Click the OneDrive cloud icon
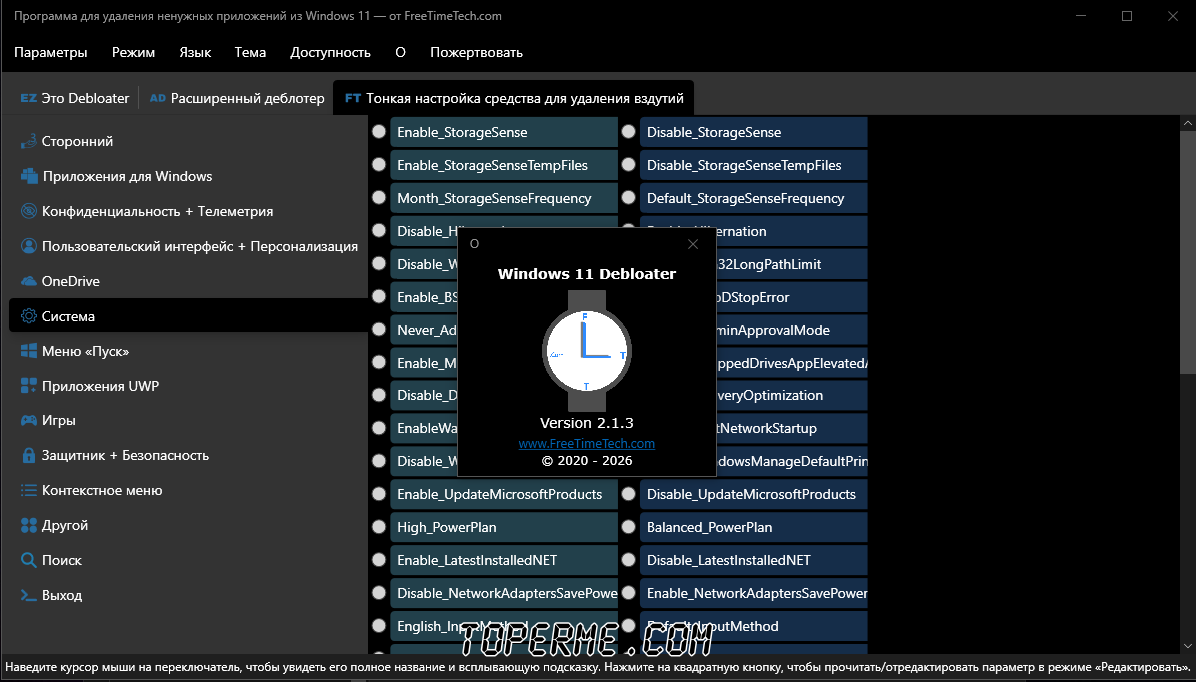 [28, 281]
